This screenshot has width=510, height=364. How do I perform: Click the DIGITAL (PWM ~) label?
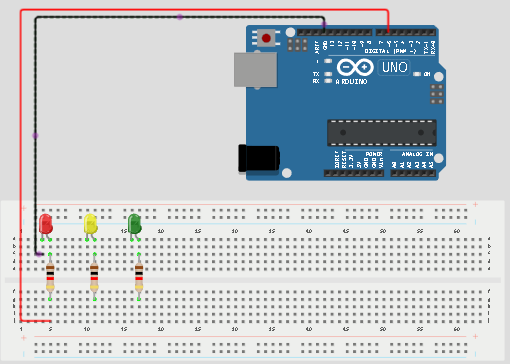pos(390,51)
